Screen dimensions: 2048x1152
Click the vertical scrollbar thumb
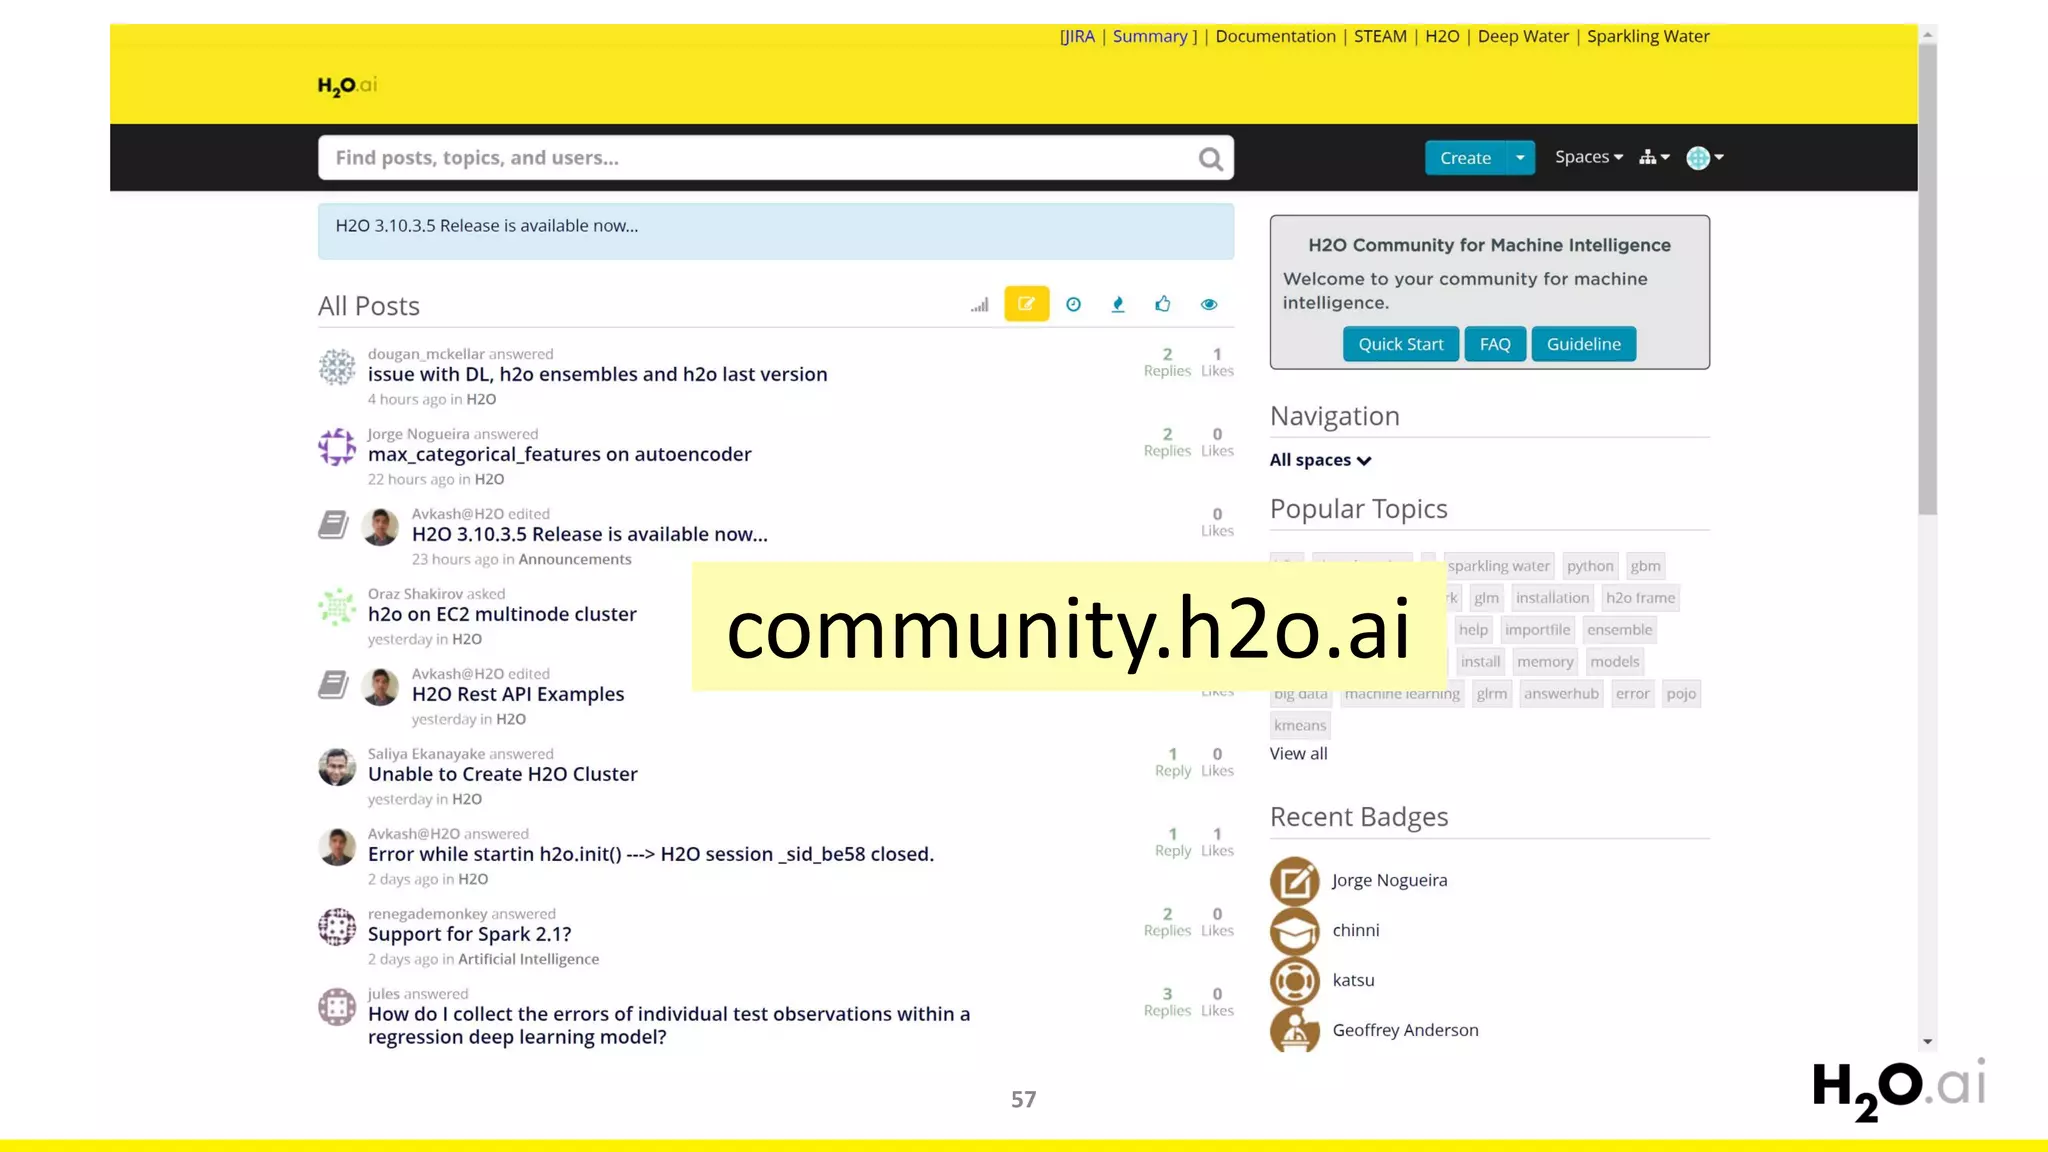point(1927,278)
